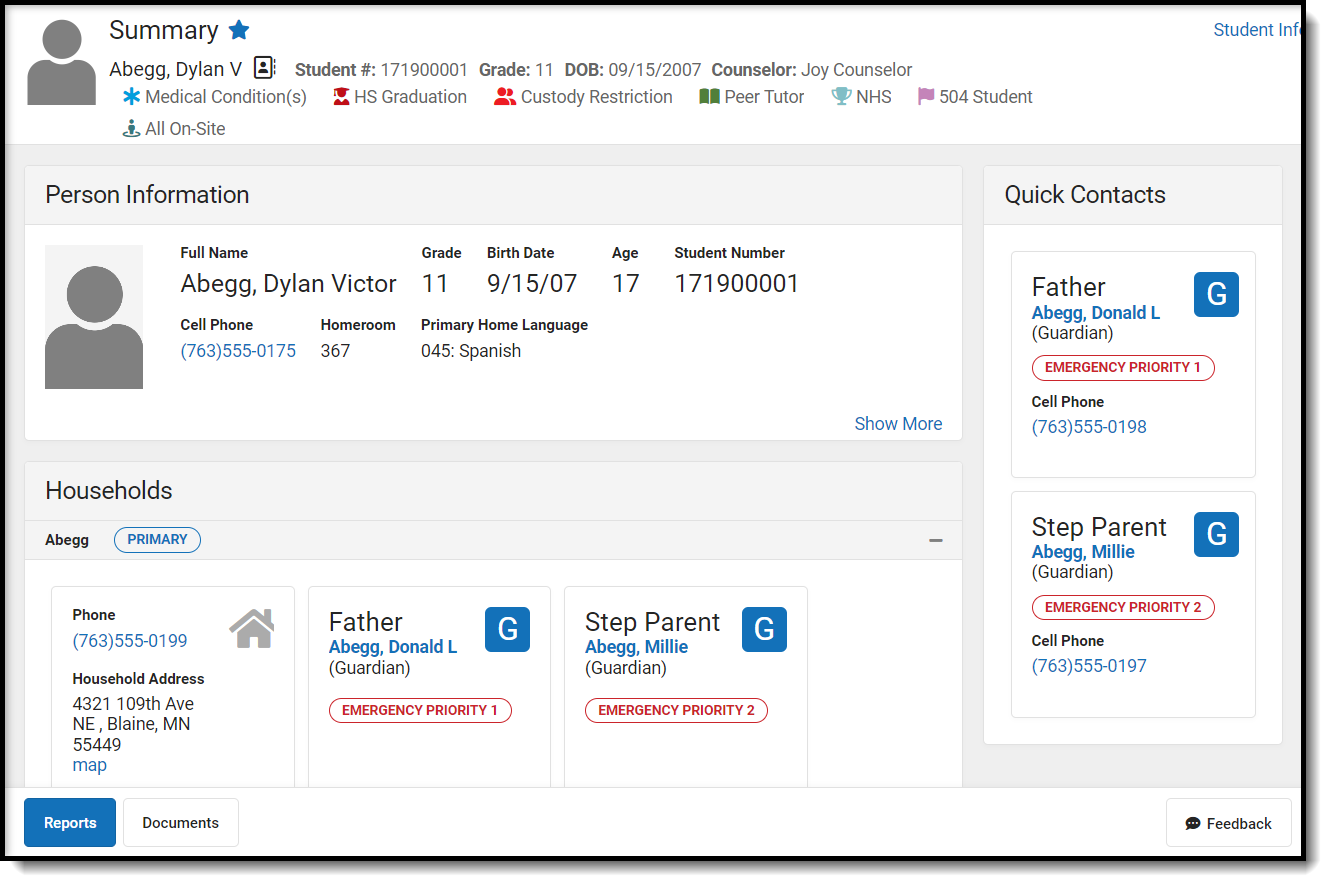Open the Documents button

click(x=181, y=823)
